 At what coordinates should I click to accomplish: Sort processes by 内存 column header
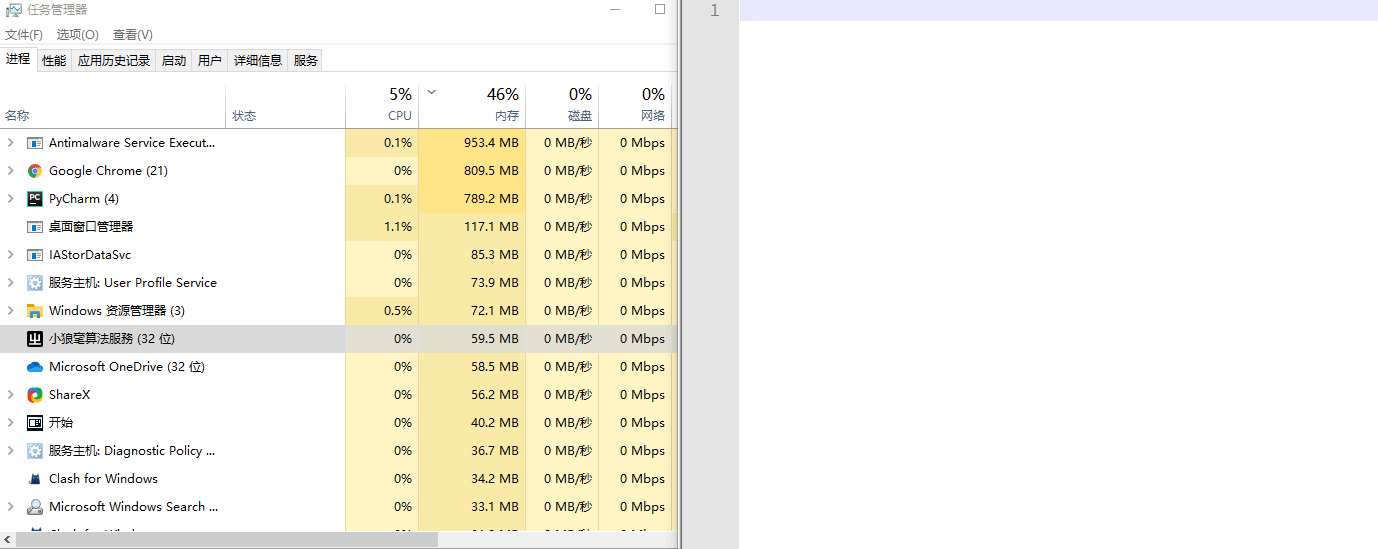[x=472, y=107]
